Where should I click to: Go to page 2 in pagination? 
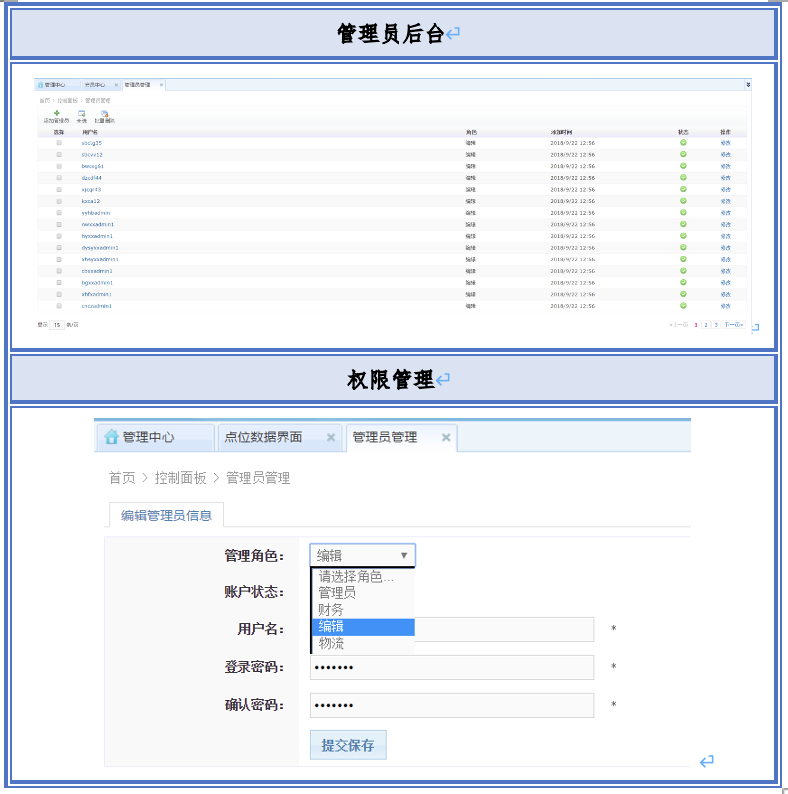[706, 325]
